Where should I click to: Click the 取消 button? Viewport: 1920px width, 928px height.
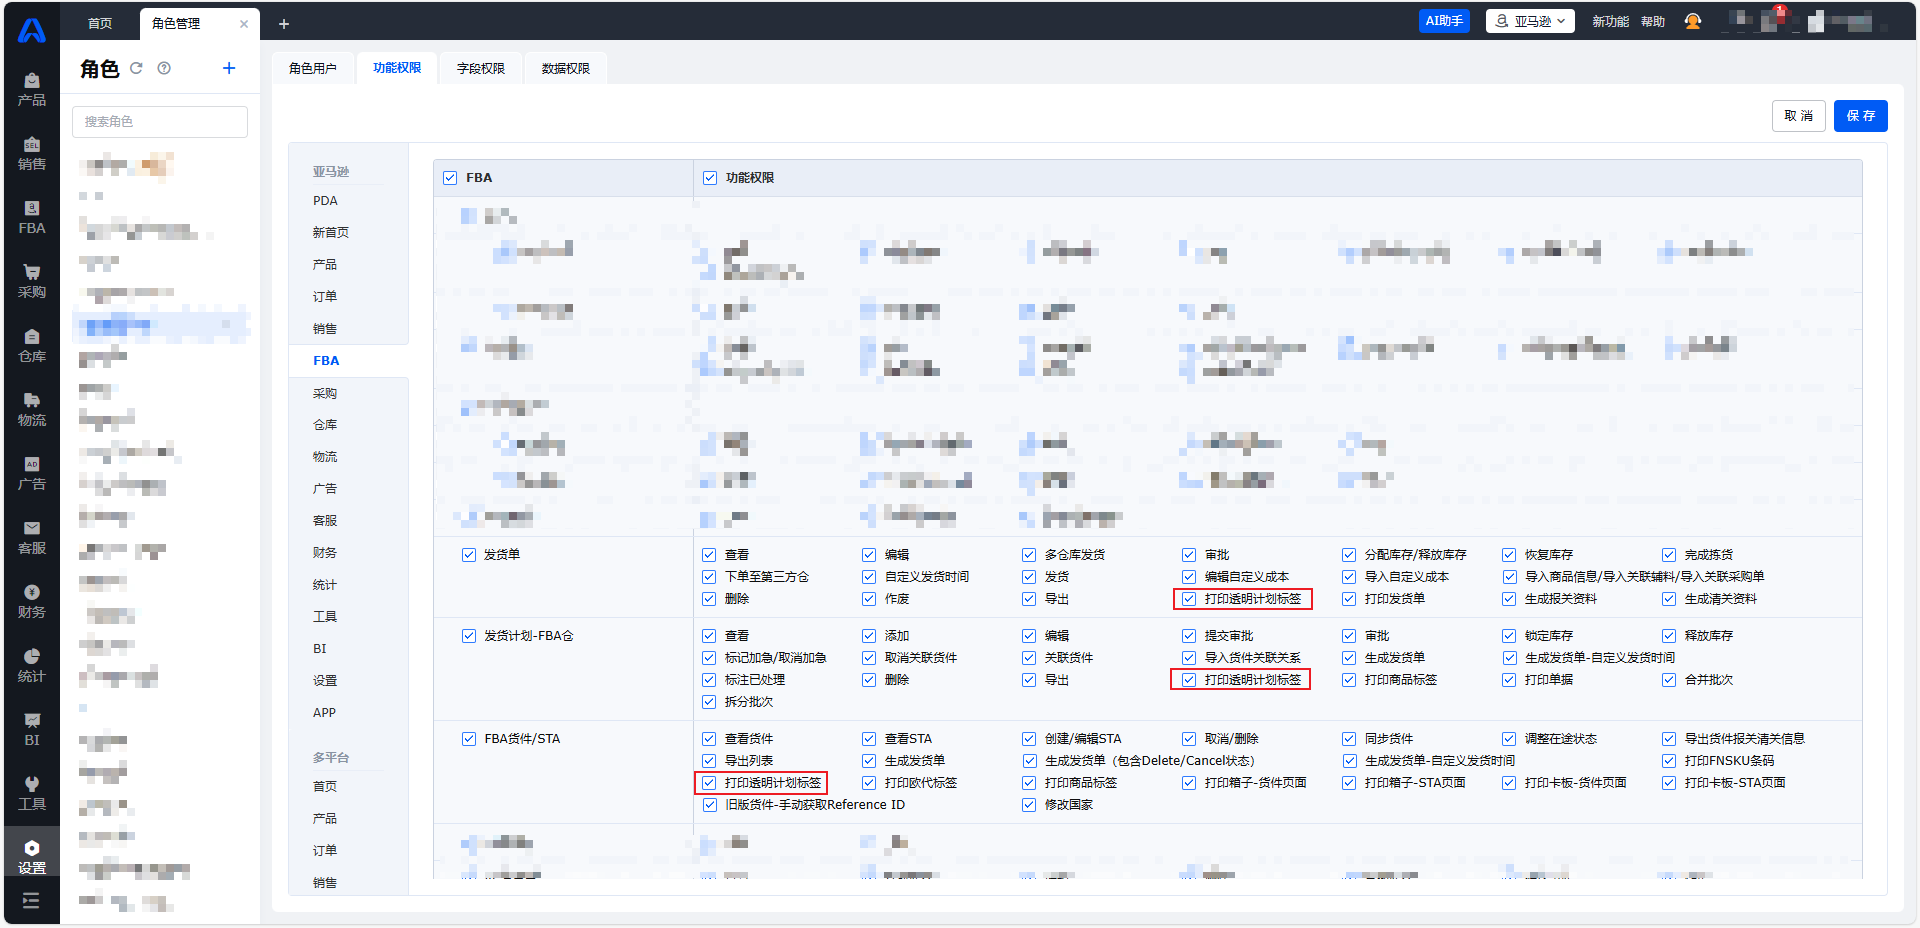click(x=1798, y=116)
